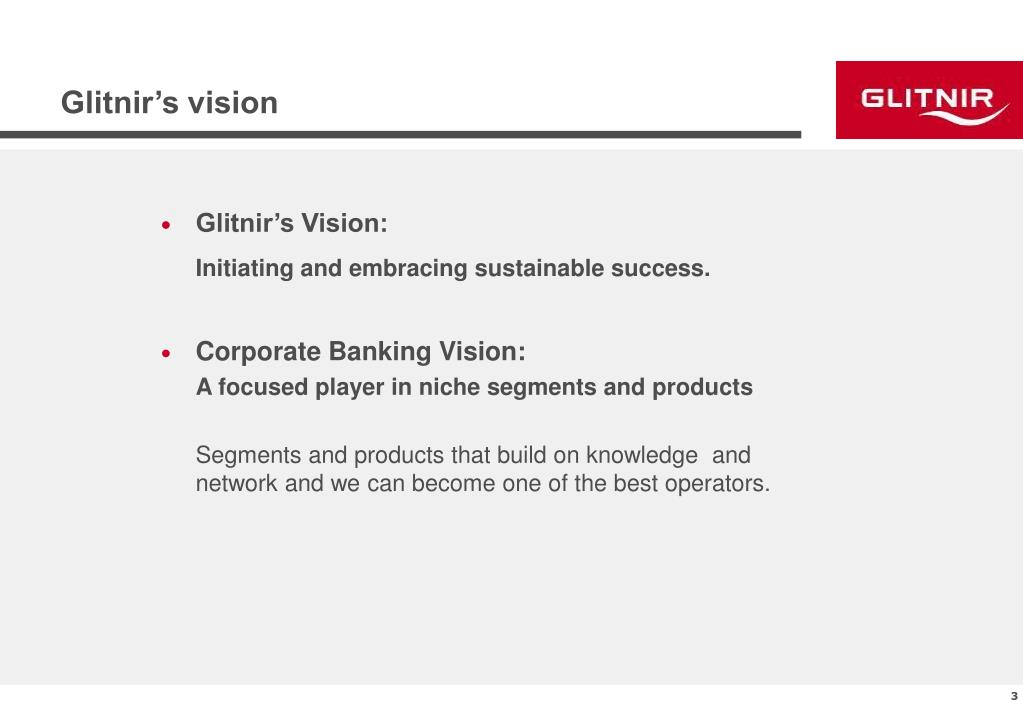Click the word "knowledge" in the paragraph
1023x708 pixels.
[641, 455]
